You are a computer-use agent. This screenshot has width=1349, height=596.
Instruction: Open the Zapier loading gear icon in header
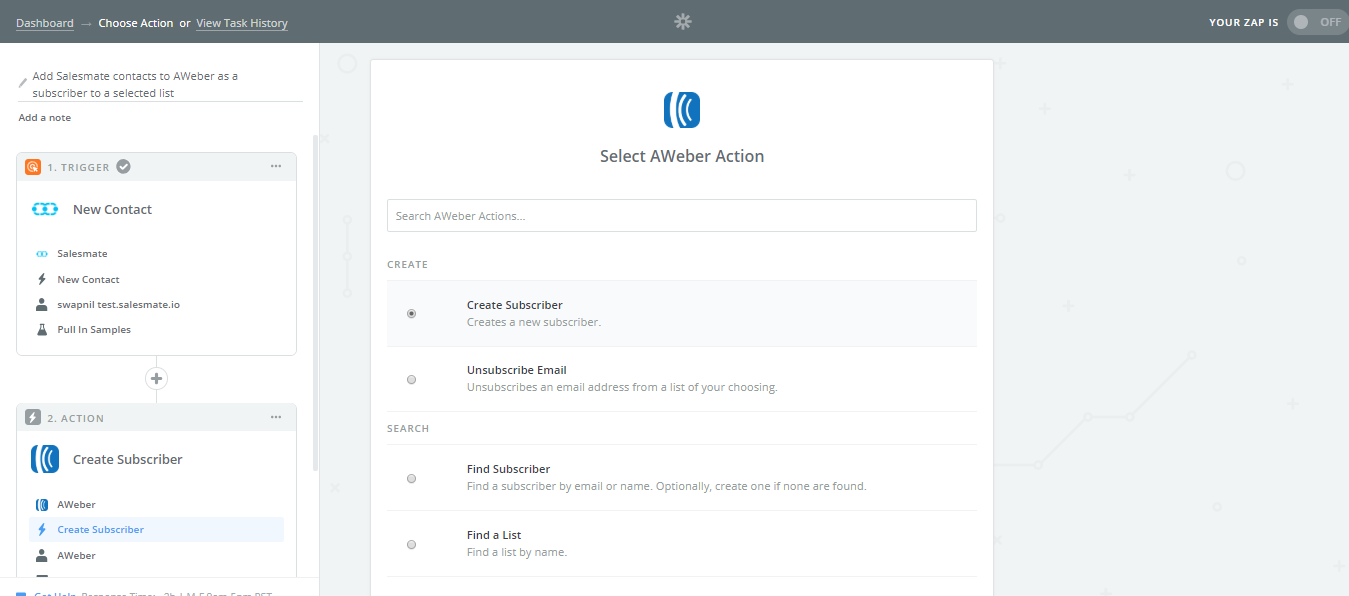(x=683, y=22)
